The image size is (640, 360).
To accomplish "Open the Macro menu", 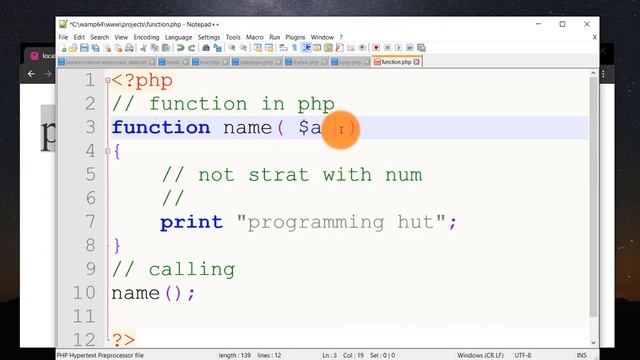I will click(255, 37).
